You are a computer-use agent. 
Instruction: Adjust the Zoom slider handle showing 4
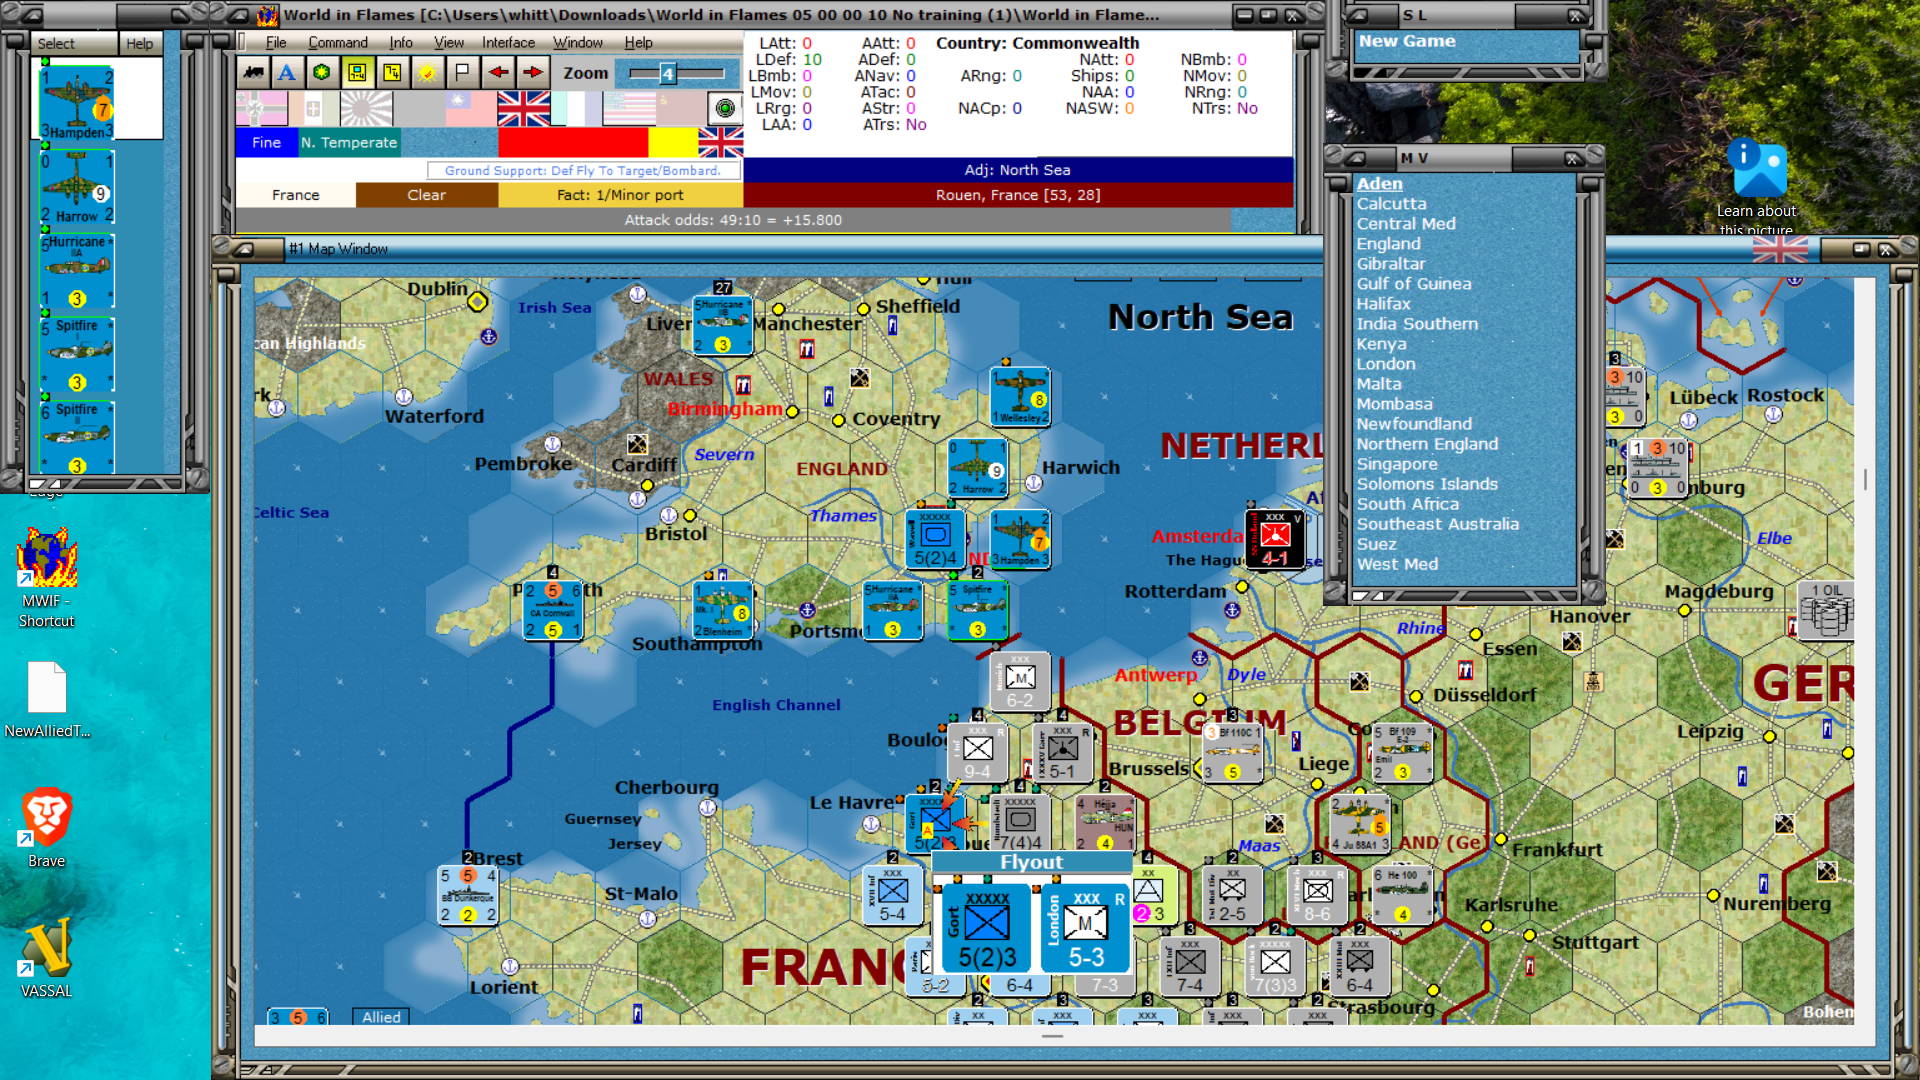tap(667, 73)
